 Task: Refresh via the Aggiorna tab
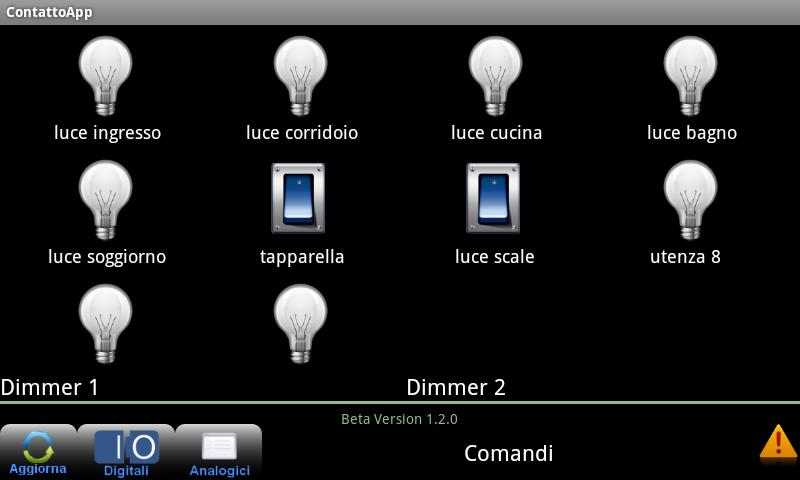[x=38, y=452]
